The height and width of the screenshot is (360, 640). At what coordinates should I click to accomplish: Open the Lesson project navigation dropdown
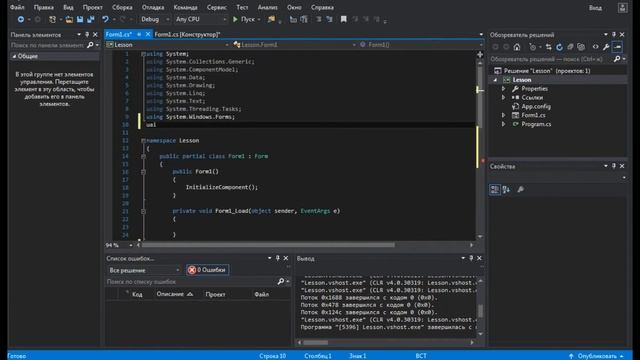[x=167, y=44]
